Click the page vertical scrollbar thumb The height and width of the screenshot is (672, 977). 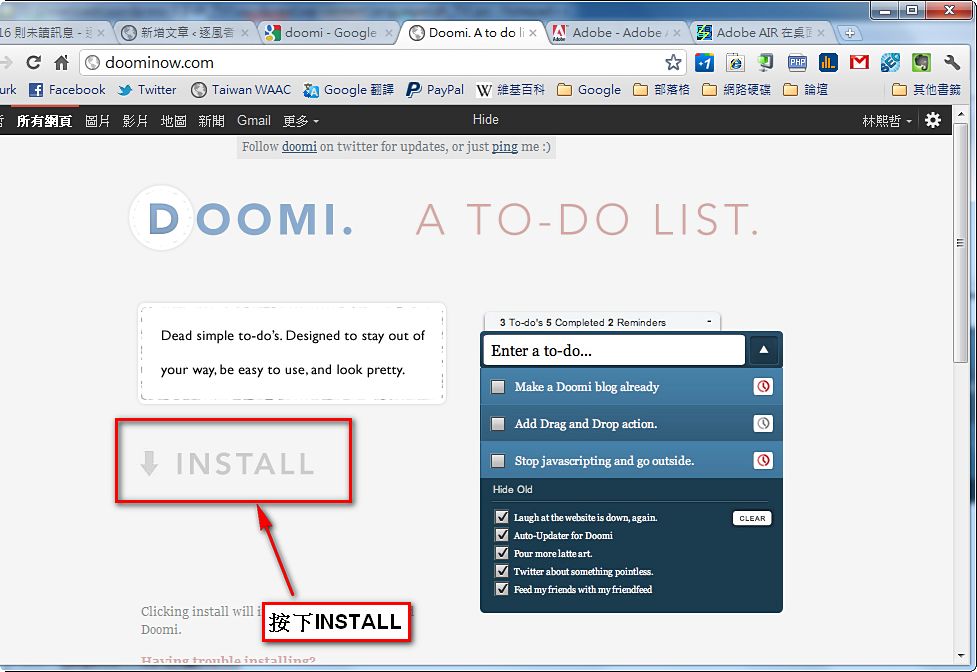point(960,243)
